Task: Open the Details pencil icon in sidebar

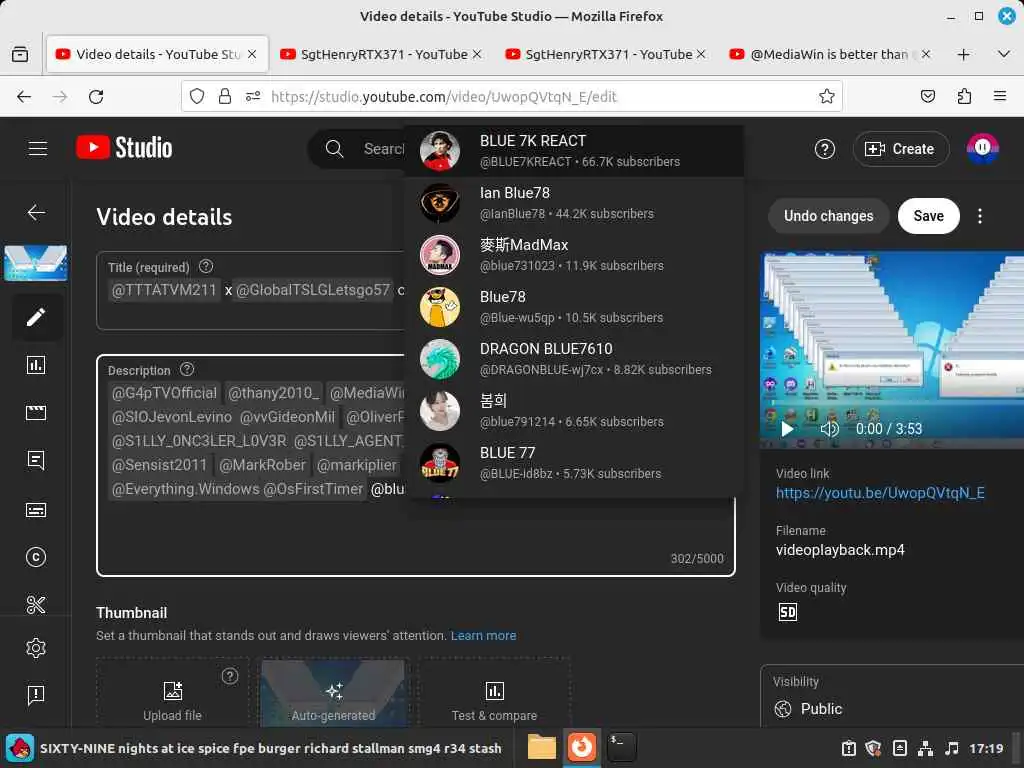Action: point(36,317)
